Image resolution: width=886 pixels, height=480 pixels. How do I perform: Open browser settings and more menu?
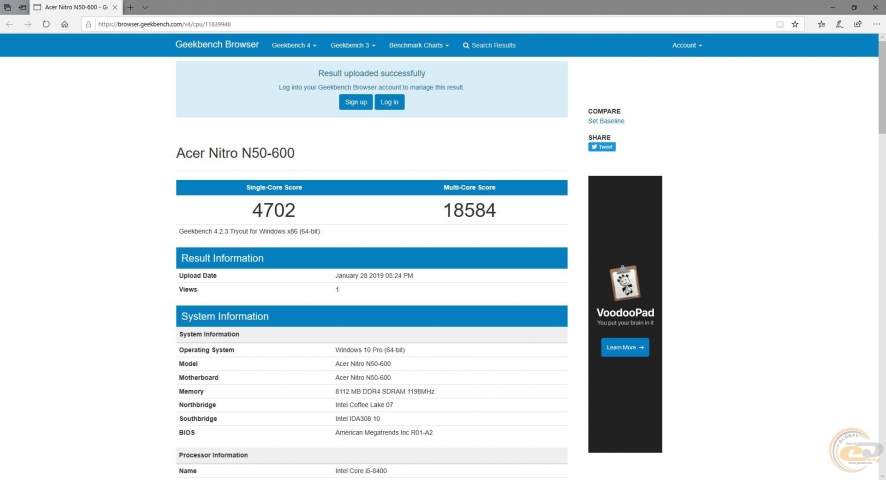[x=876, y=24]
